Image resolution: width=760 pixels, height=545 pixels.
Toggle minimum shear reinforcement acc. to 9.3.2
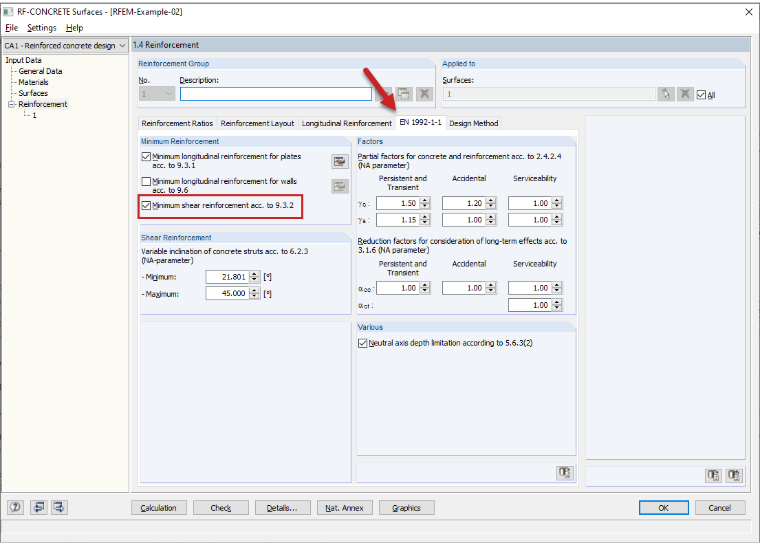click(146, 206)
